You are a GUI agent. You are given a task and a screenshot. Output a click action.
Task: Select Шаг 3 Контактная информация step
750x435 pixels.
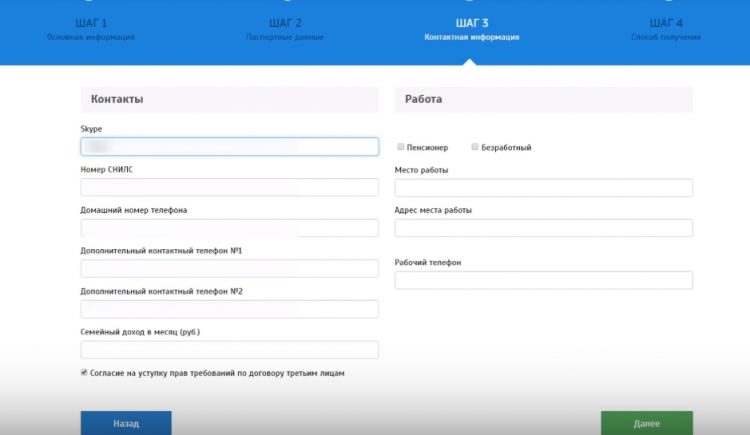(x=471, y=29)
